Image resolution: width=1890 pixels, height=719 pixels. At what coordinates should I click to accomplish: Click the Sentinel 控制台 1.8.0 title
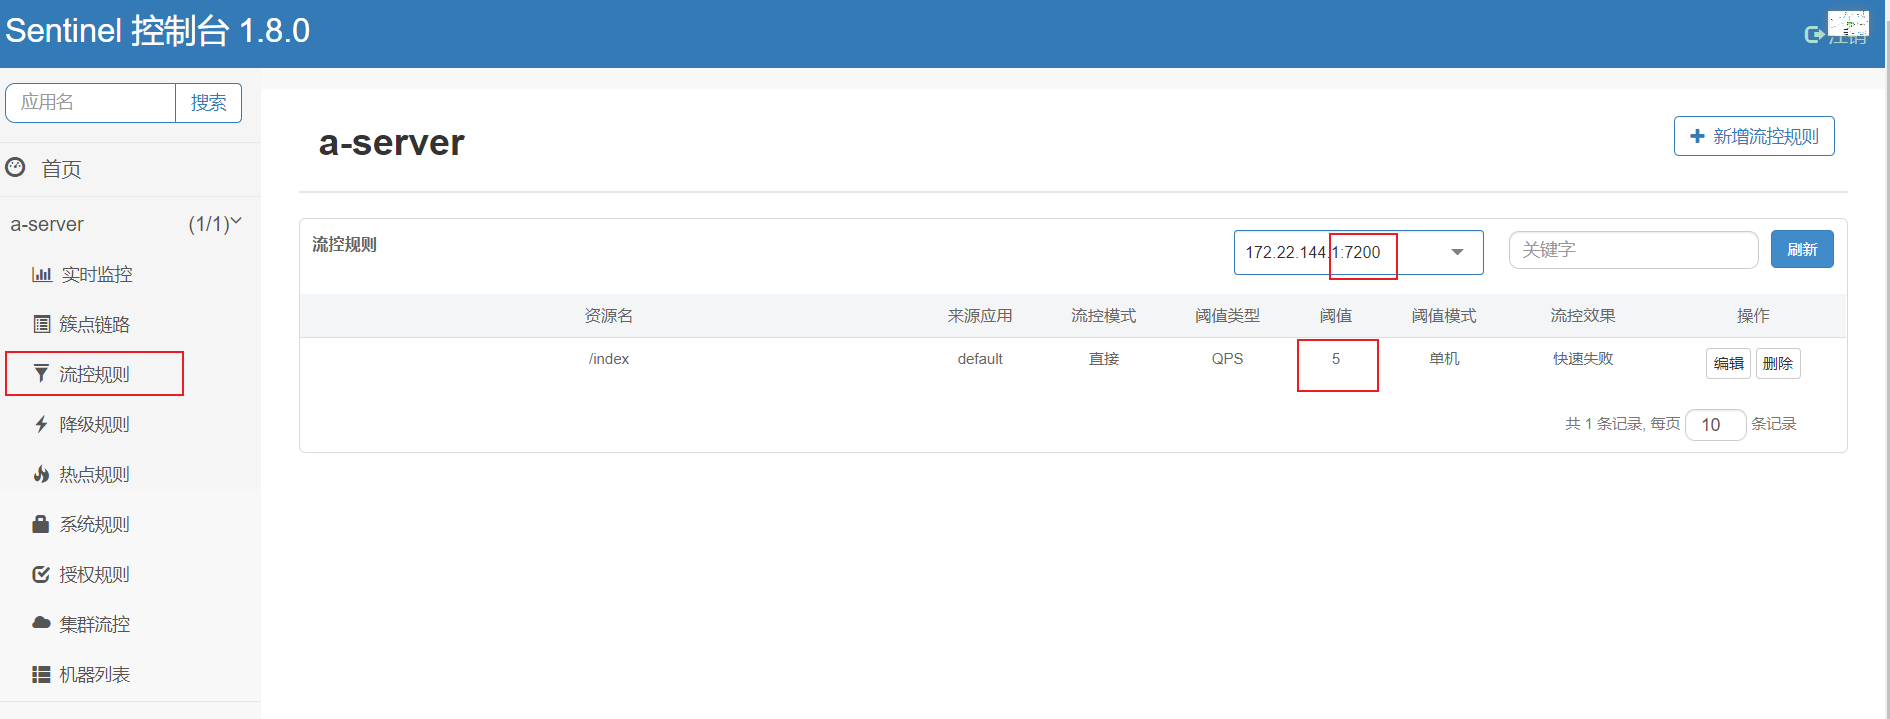[x=158, y=31]
